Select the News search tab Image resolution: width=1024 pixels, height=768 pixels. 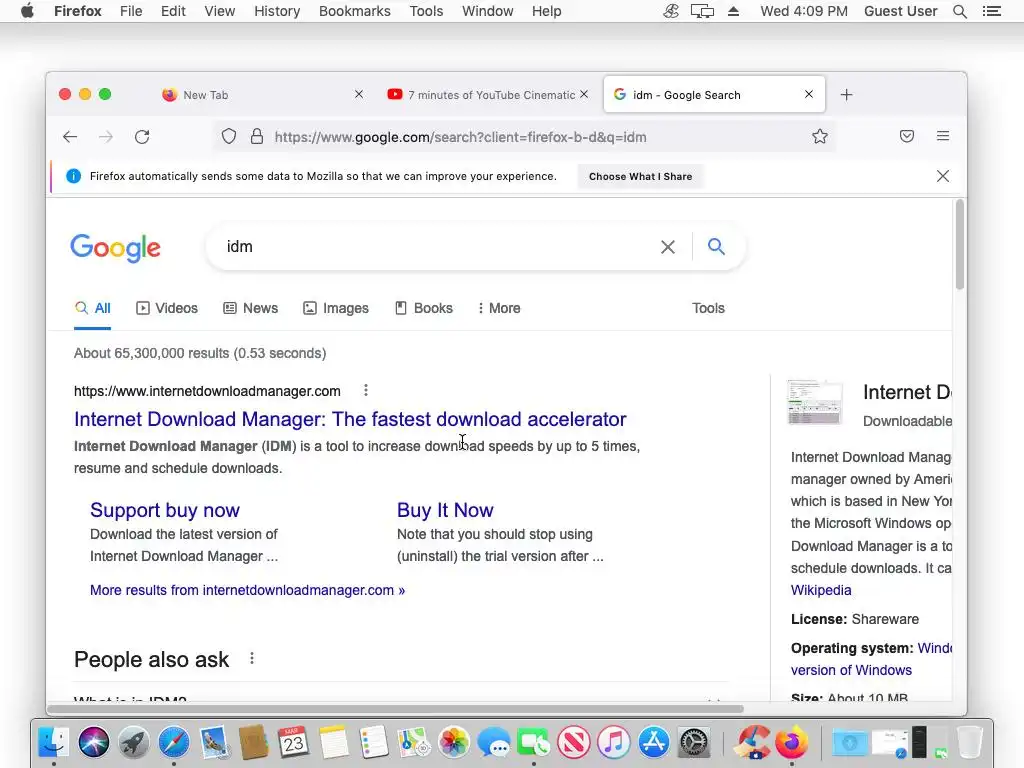click(251, 308)
